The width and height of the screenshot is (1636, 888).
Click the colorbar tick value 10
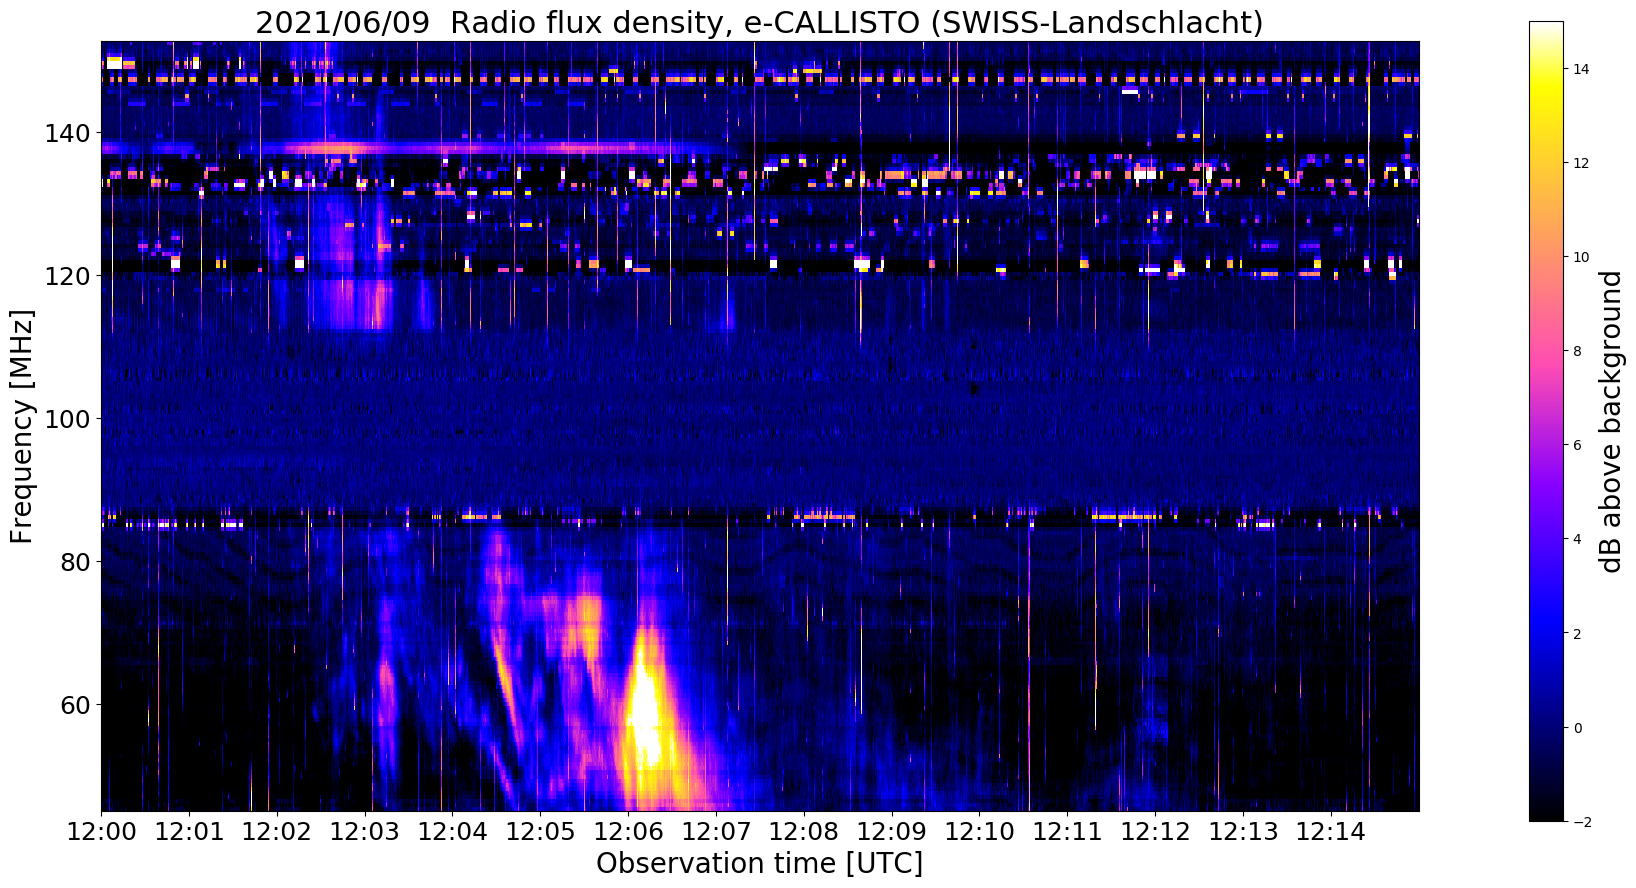(x=1582, y=257)
